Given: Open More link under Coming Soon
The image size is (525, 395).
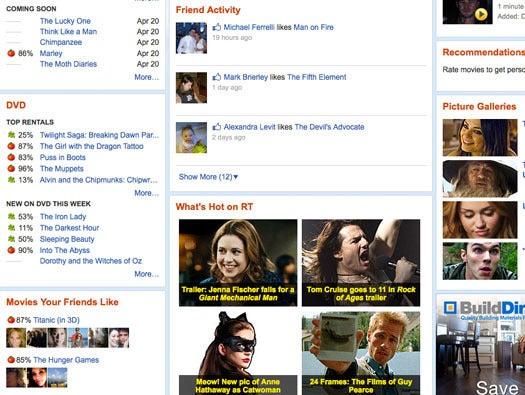Looking at the screenshot, I should point(147,77).
